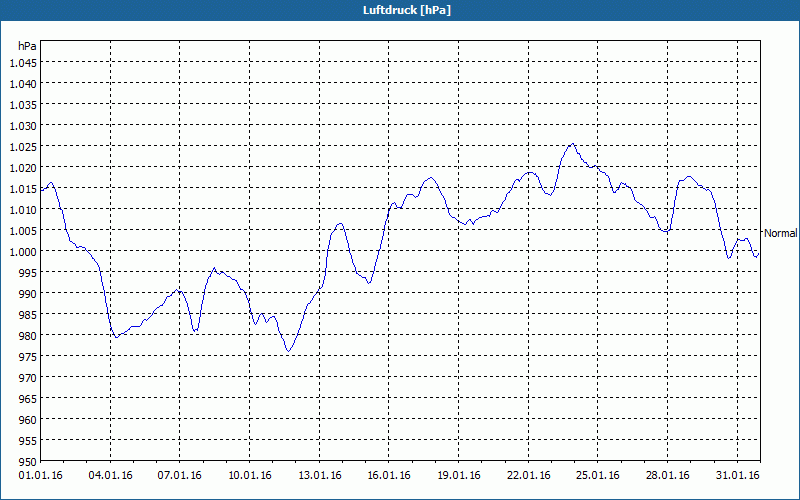The image size is (800, 500).
Task: Click the 07.01.16 date label
Action: [180, 476]
